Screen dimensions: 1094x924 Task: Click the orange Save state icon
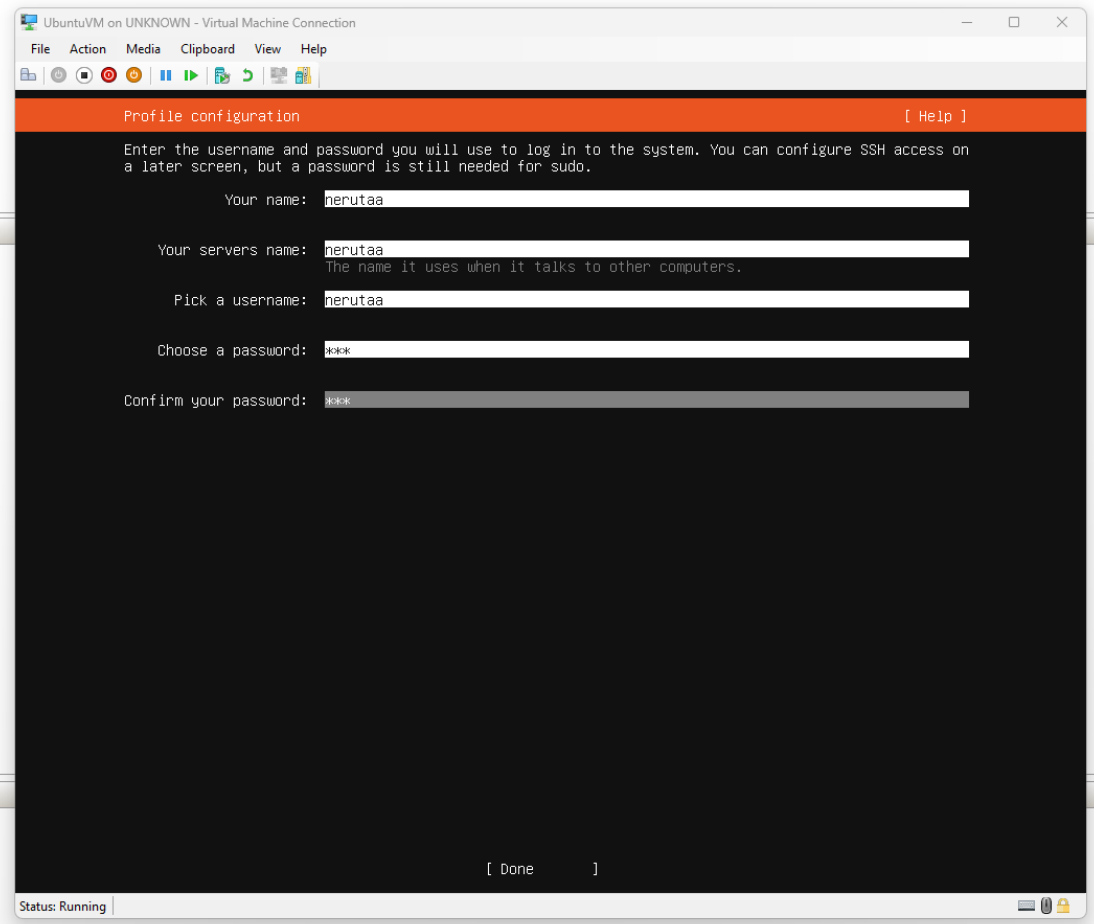(134, 75)
